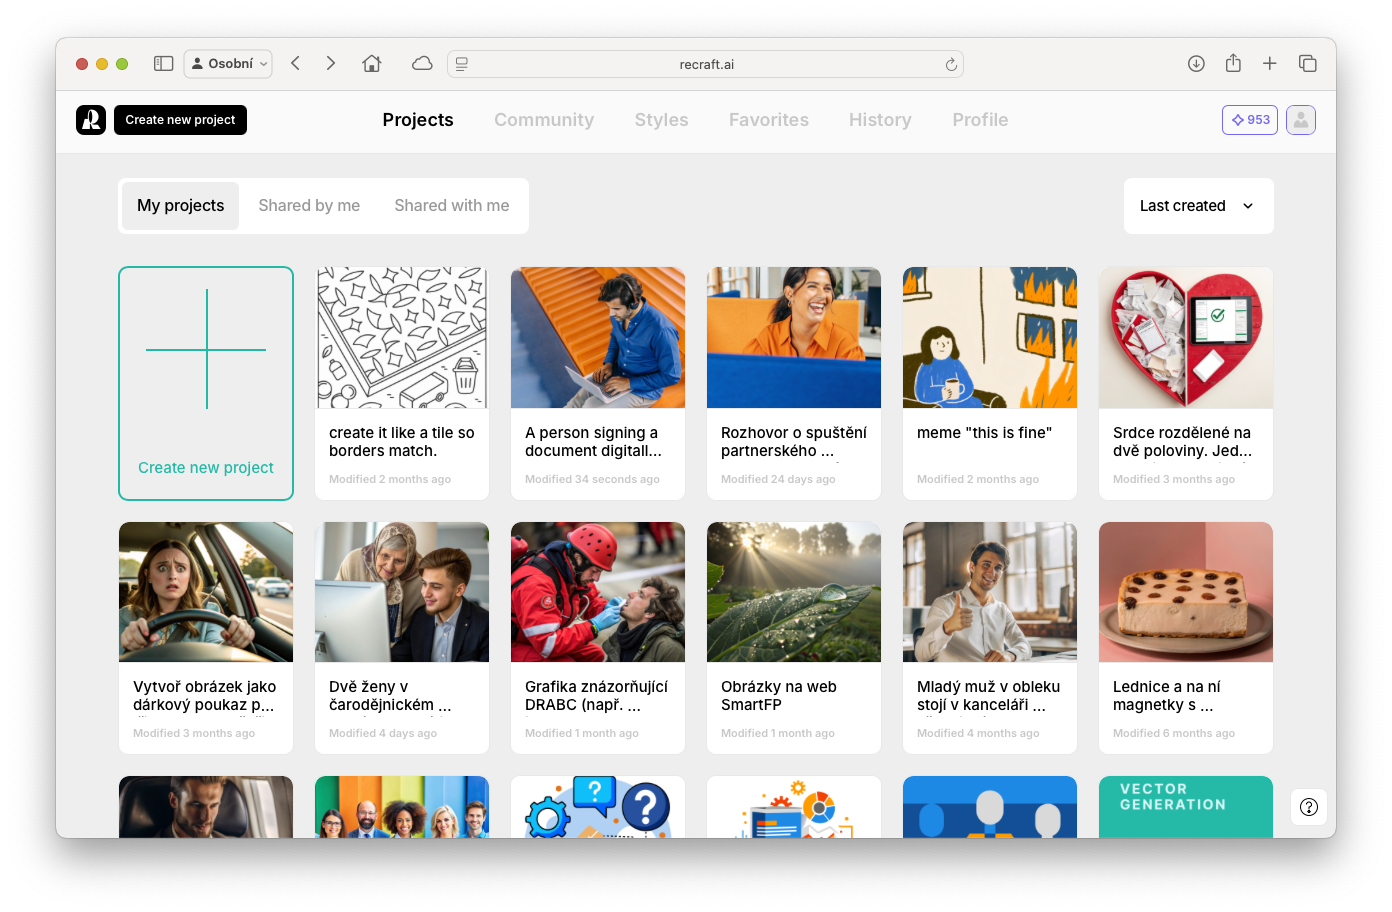Open the Srdce rozdělené heart thumbnail
This screenshot has width=1392, height=912.
pyautogui.click(x=1186, y=337)
